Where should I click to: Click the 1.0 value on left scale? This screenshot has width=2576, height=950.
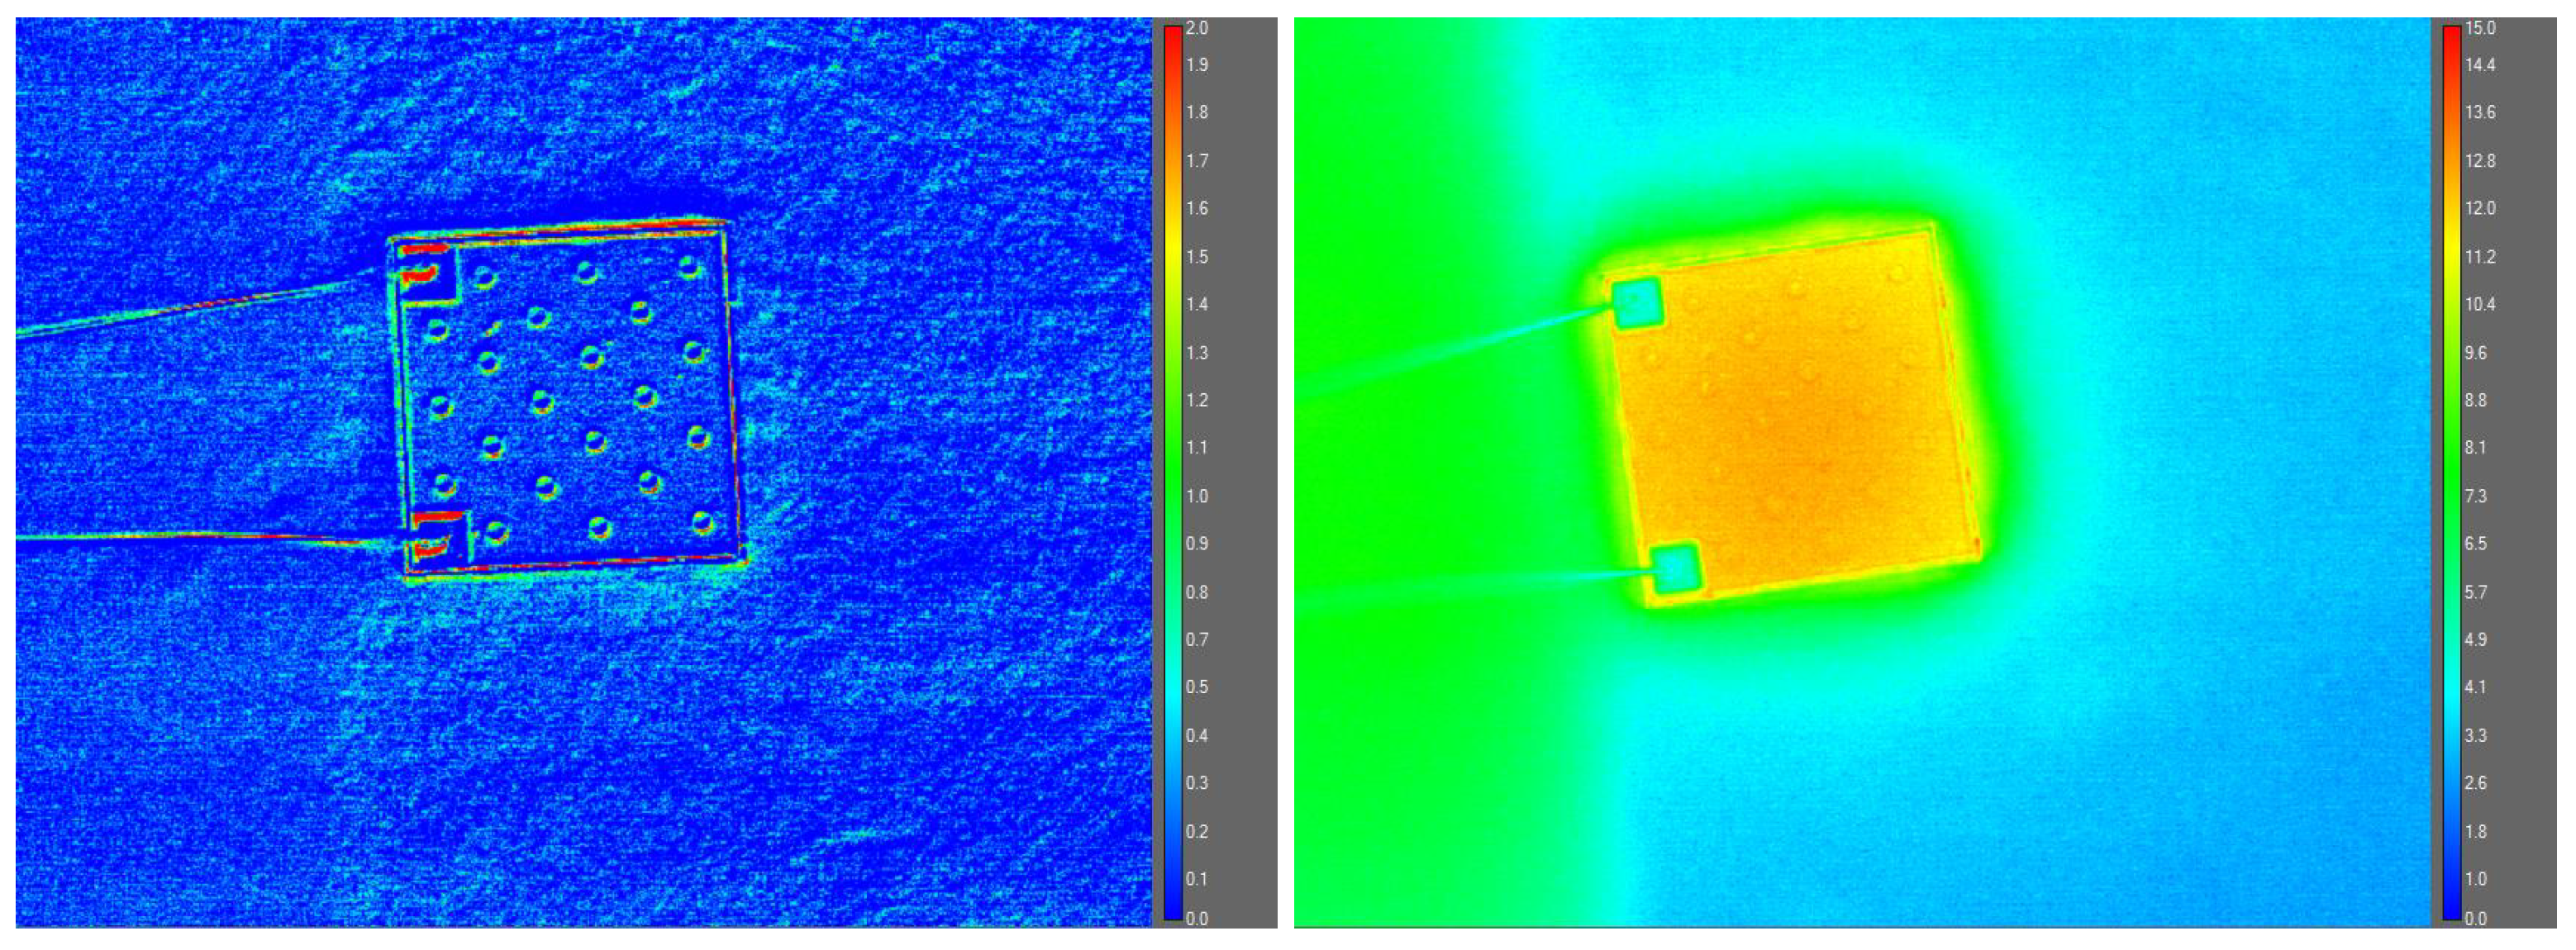coord(1197,496)
